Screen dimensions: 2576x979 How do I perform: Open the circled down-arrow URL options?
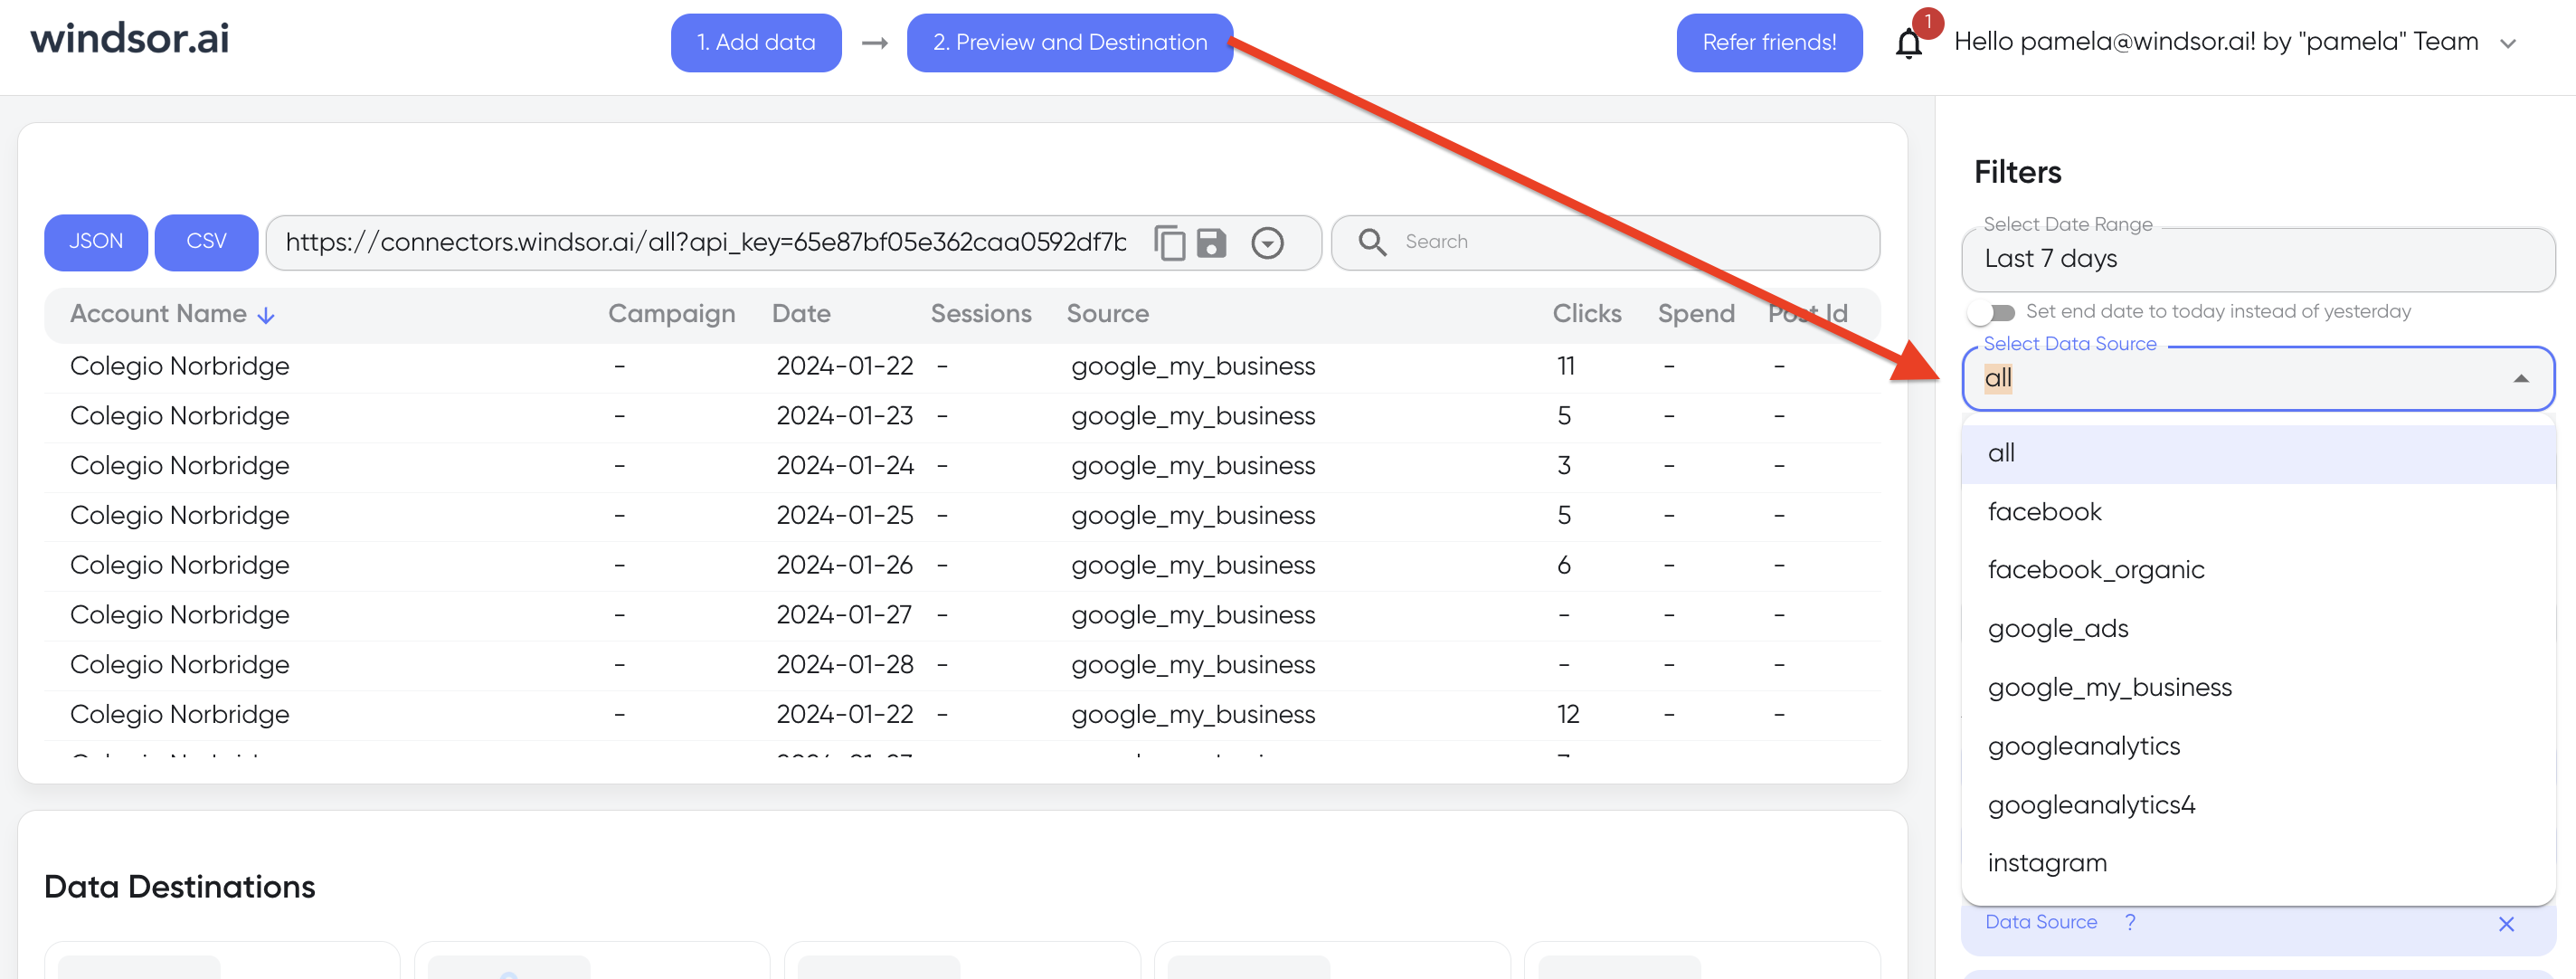point(1267,243)
